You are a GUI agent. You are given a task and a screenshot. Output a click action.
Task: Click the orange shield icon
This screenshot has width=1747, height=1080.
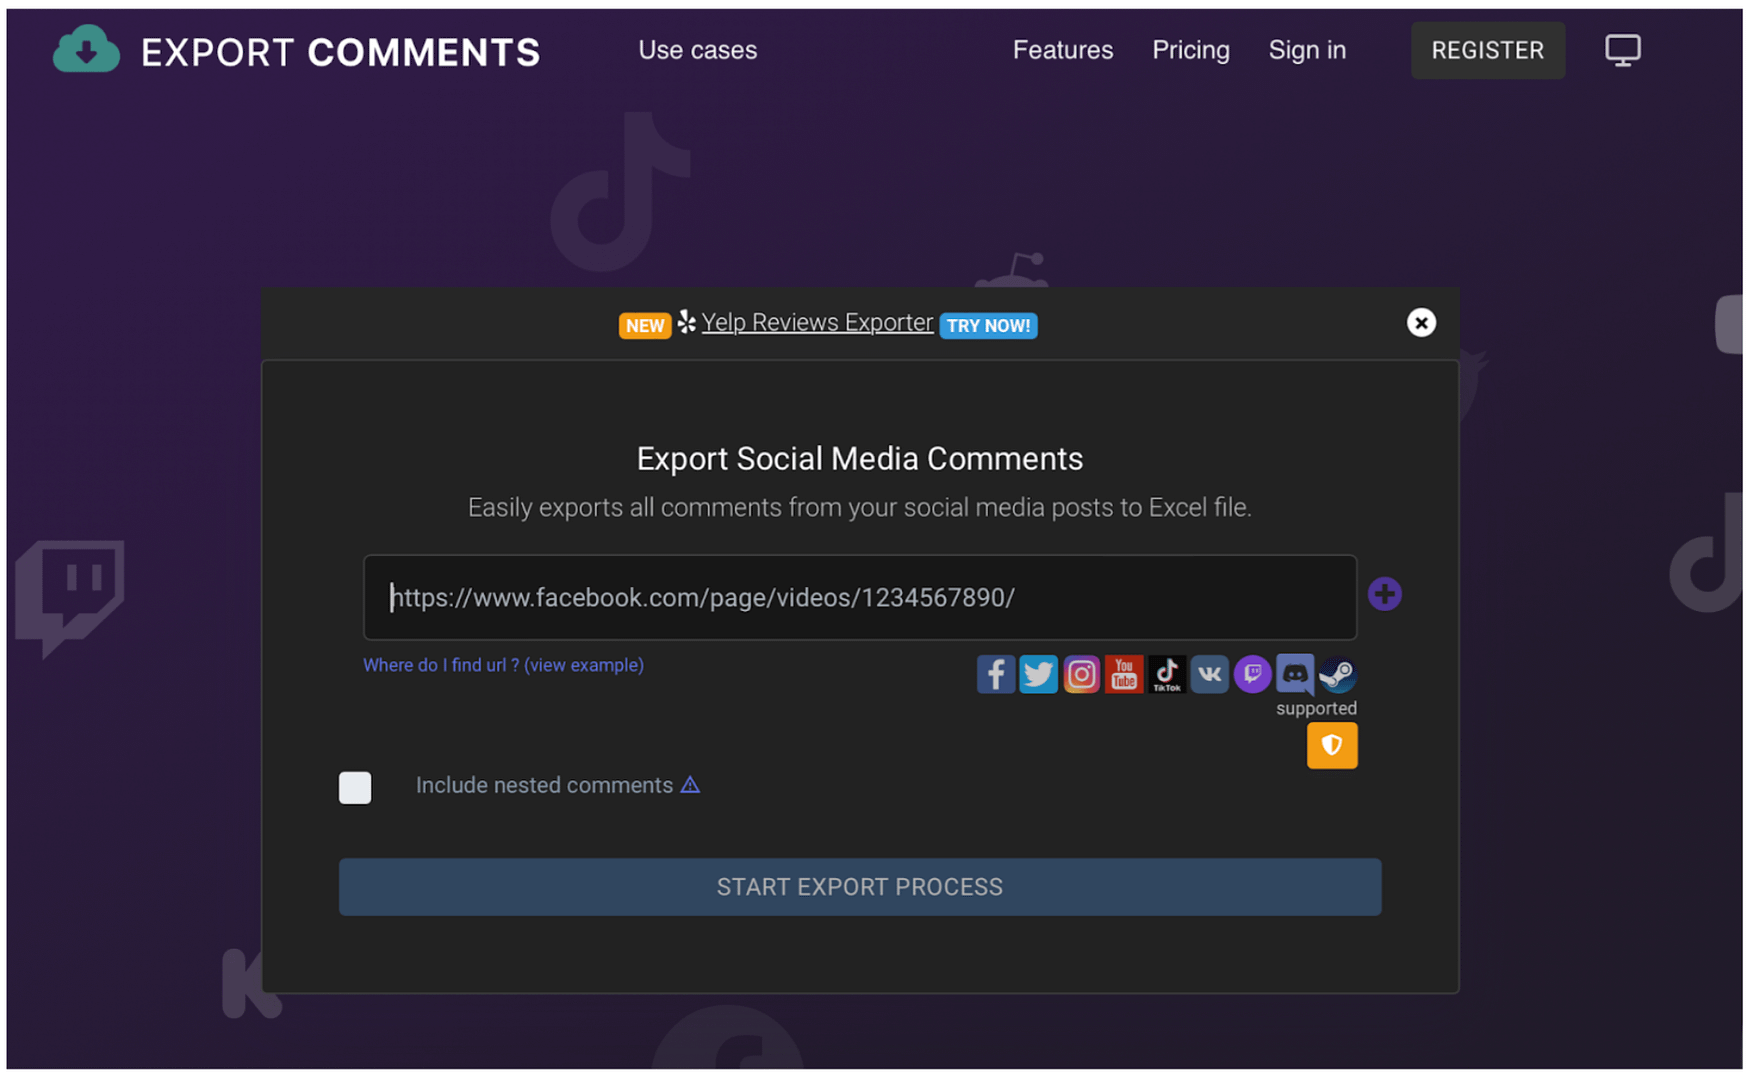coord(1331,745)
